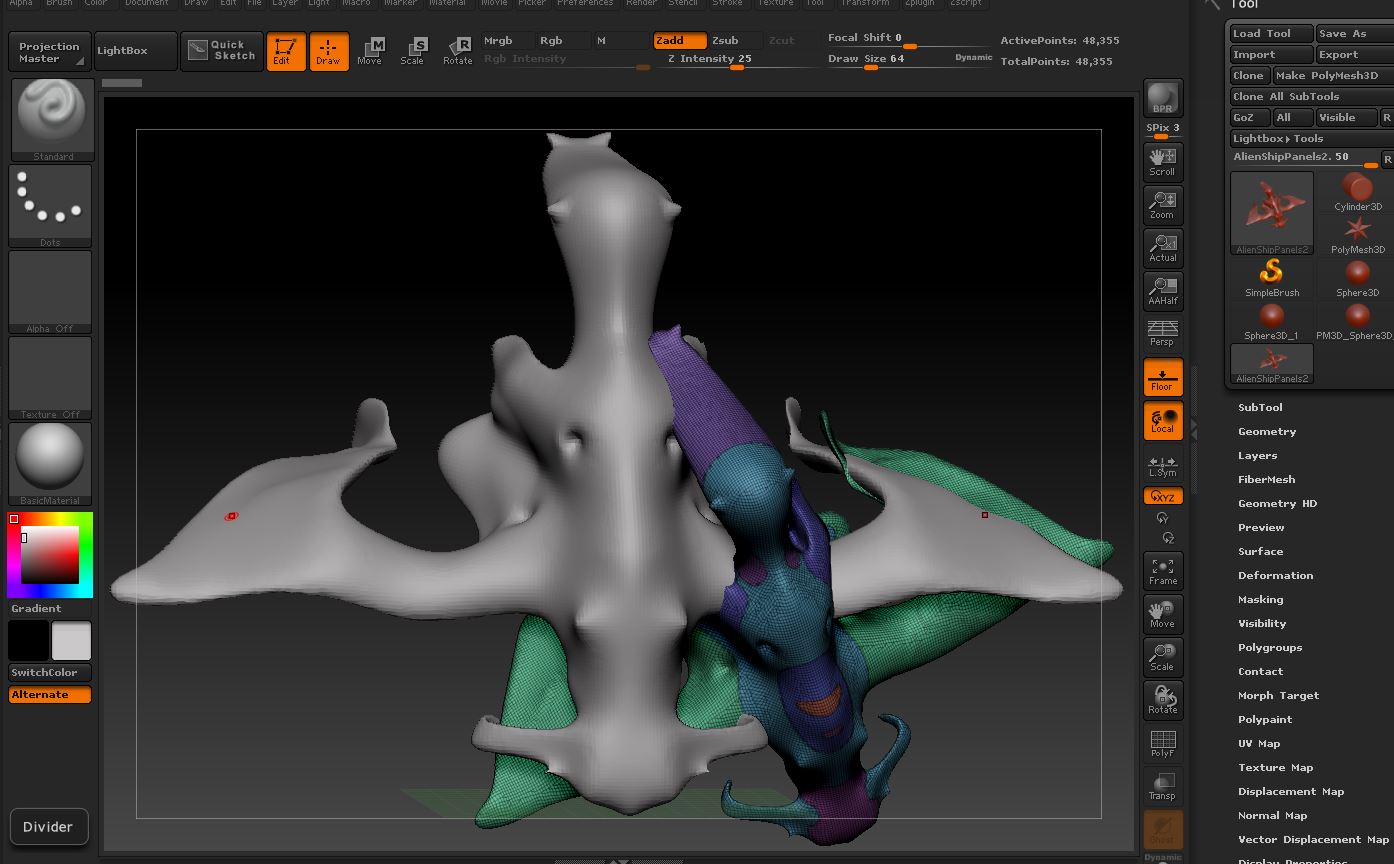Toggle PolyF polyframe display
Viewport: 1394px width, 864px height.
[x=1163, y=743]
